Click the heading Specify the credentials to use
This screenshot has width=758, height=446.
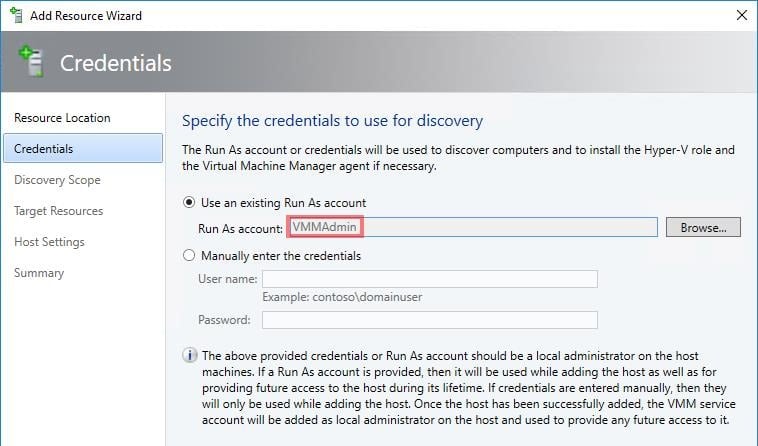tap(332, 121)
